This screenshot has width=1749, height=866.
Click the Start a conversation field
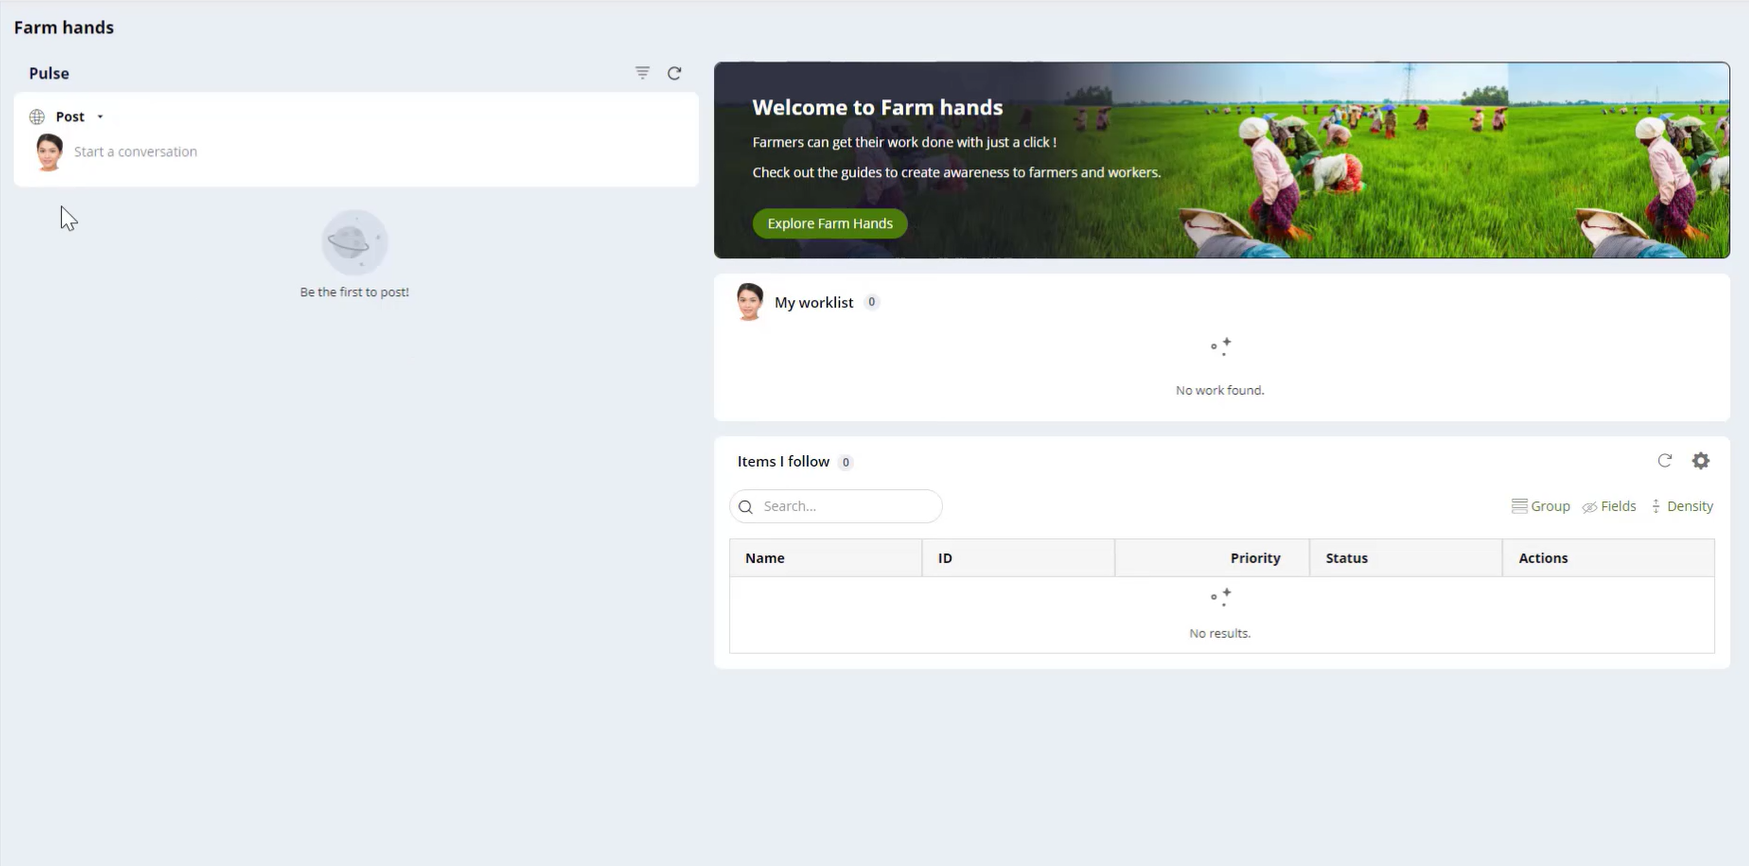click(380, 152)
